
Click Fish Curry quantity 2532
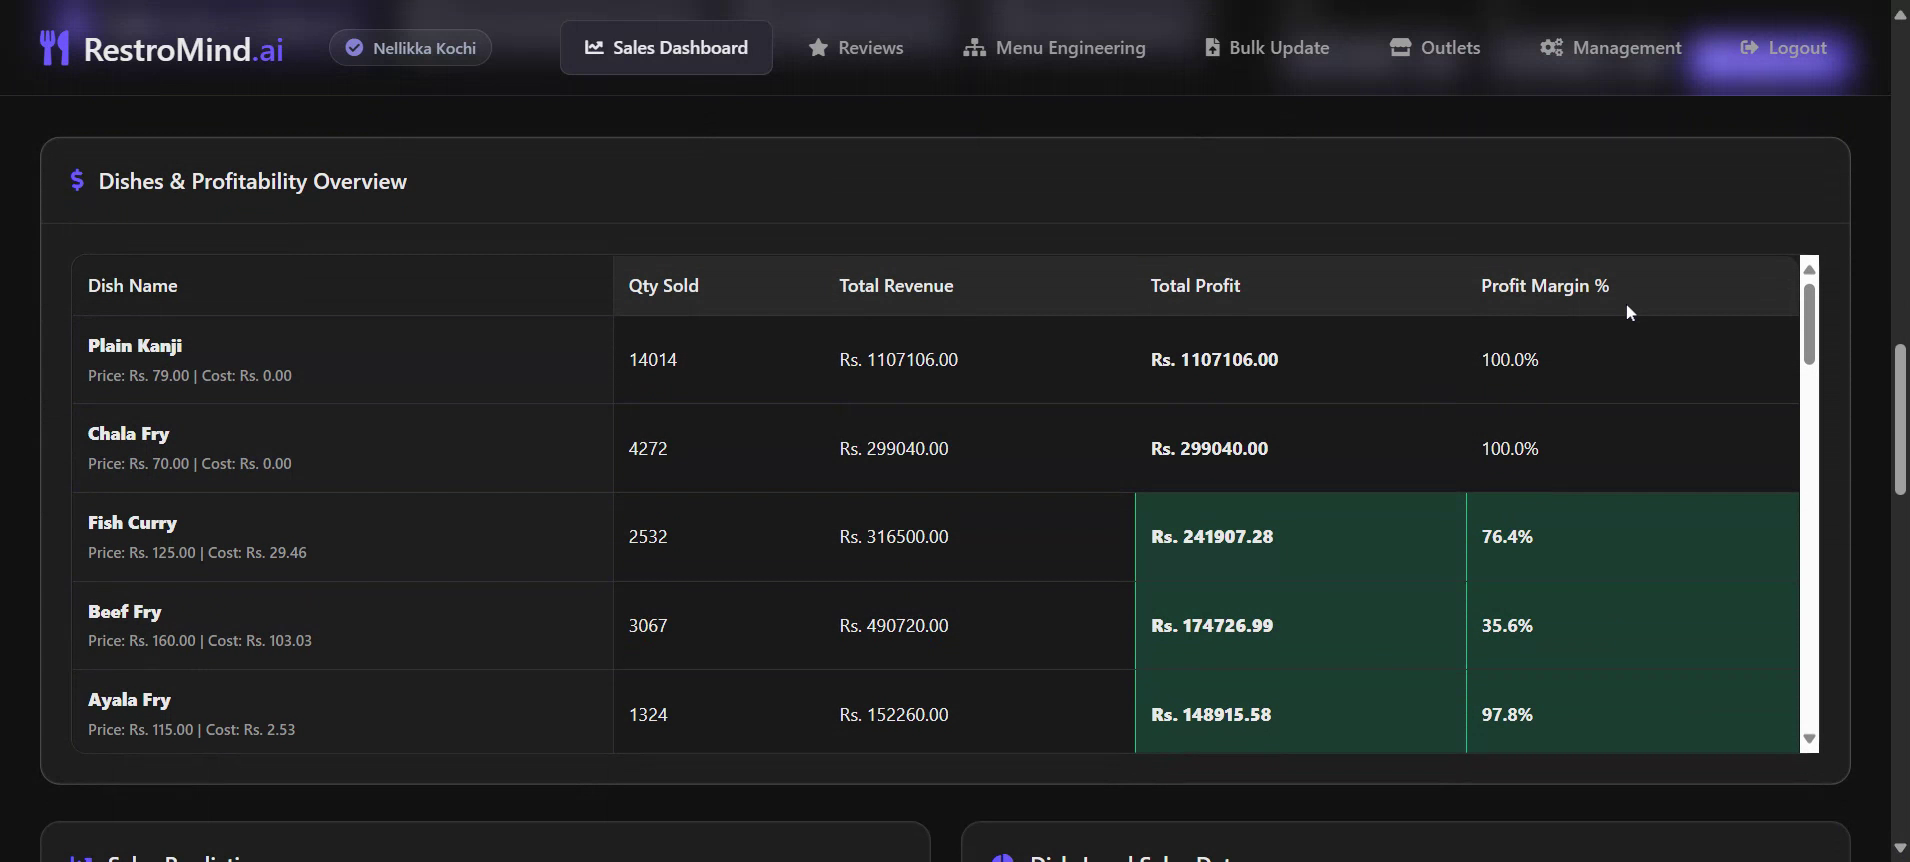[648, 537]
